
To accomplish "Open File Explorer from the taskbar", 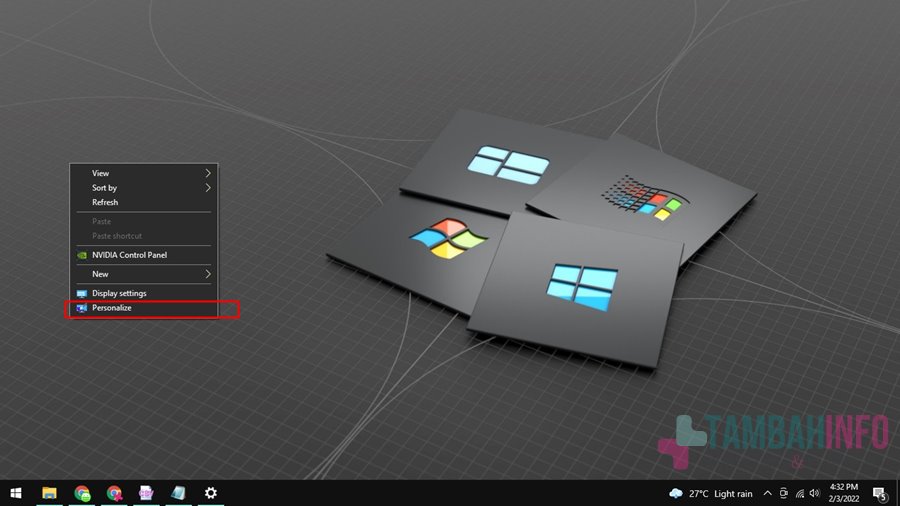I will point(49,493).
